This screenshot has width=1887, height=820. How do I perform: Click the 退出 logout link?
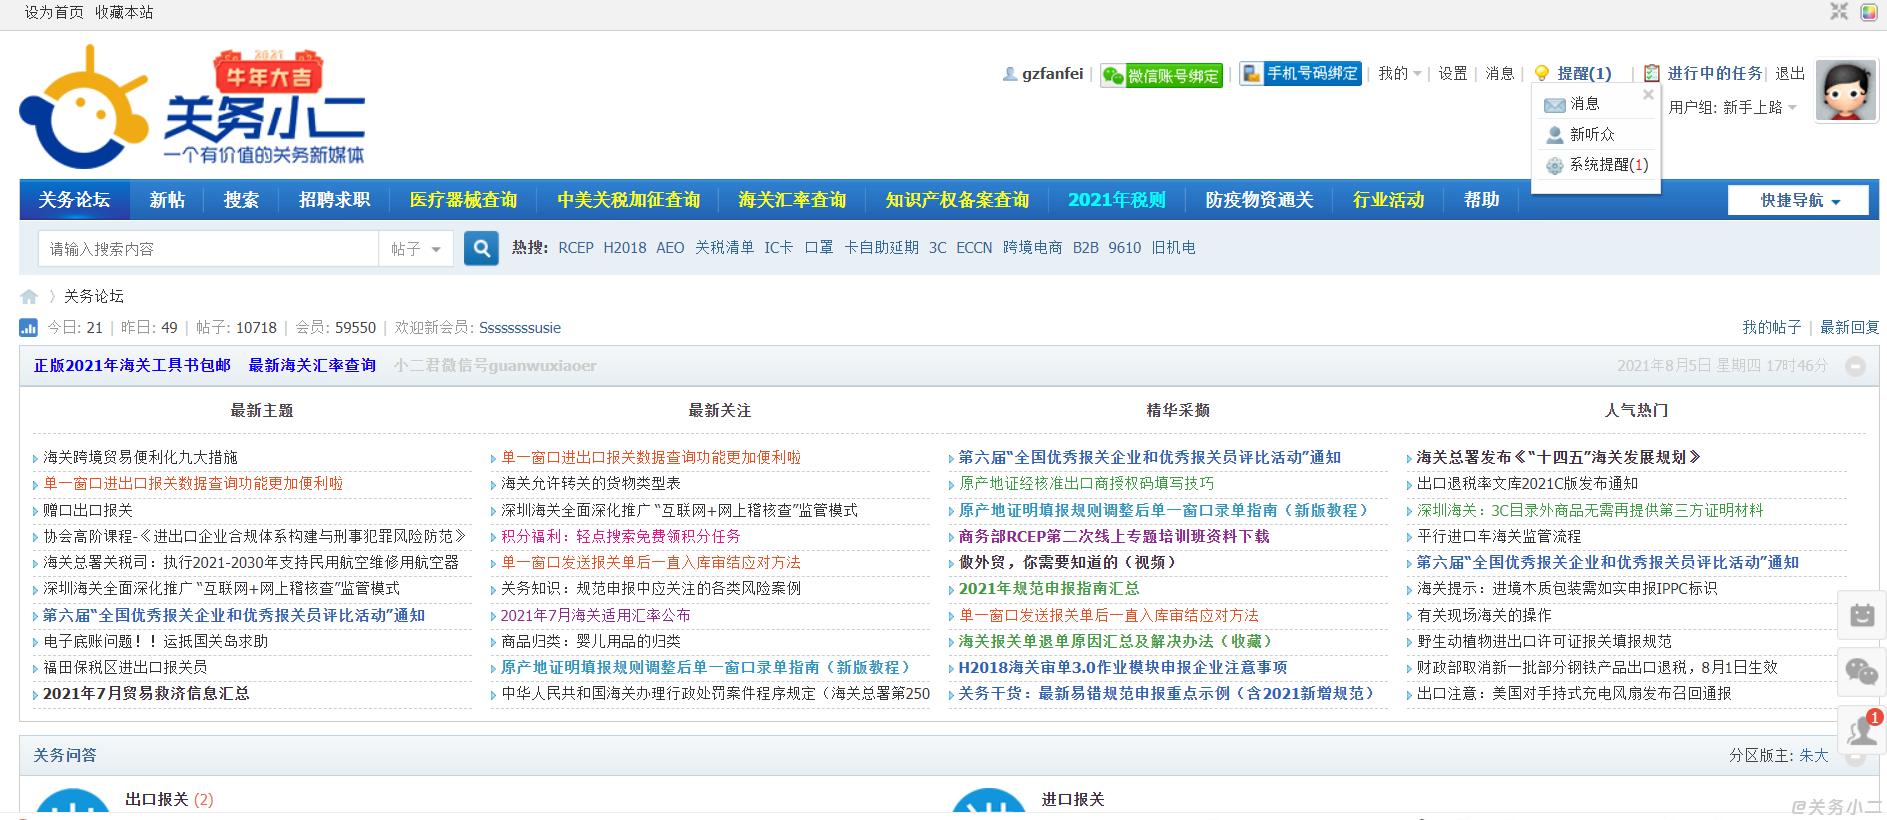click(x=1790, y=73)
